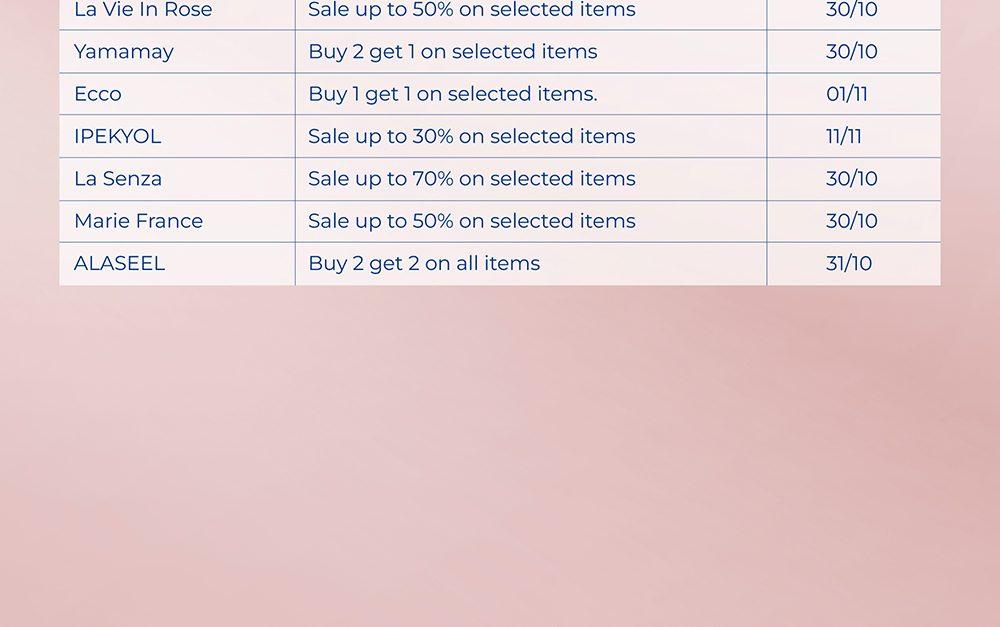Viewport: 1000px width, 627px height.
Task: Select the Sale up to 70% offer
Action: point(471,179)
